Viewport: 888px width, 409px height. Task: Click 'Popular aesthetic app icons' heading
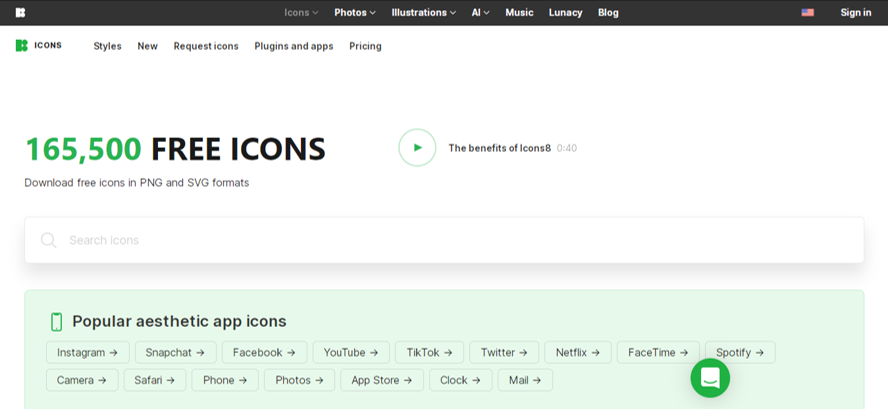tap(179, 322)
